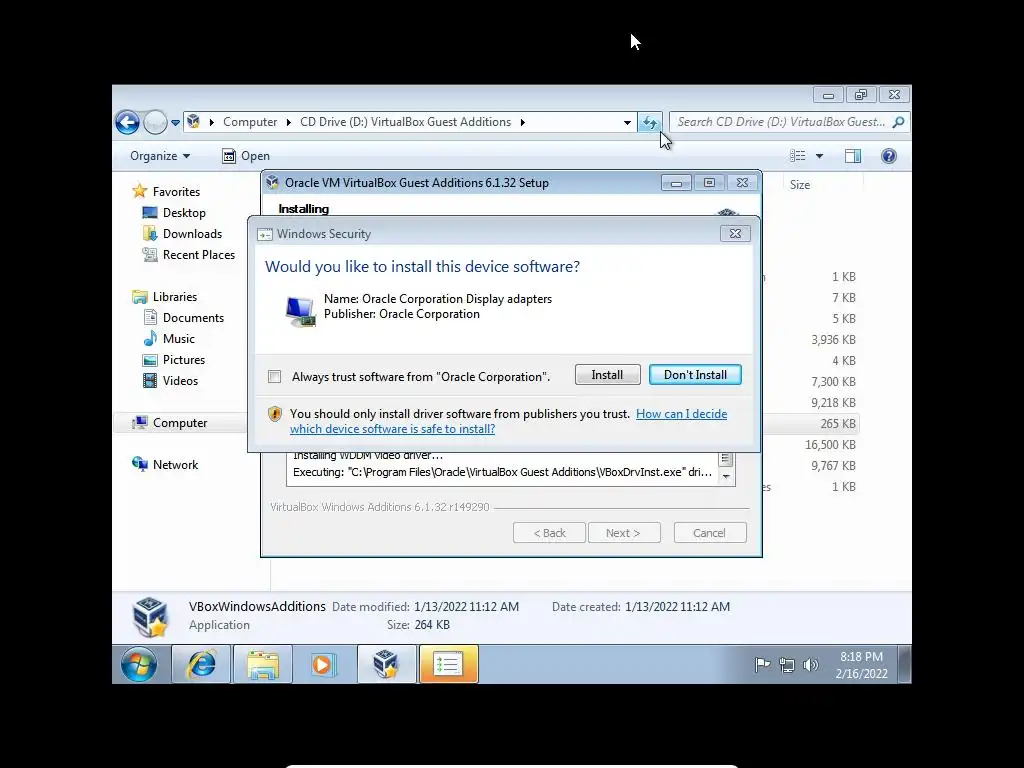This screenshot has height=768, width=1024.
Task: Click the Back button in Setup wizard
Action: coord(549,533)
